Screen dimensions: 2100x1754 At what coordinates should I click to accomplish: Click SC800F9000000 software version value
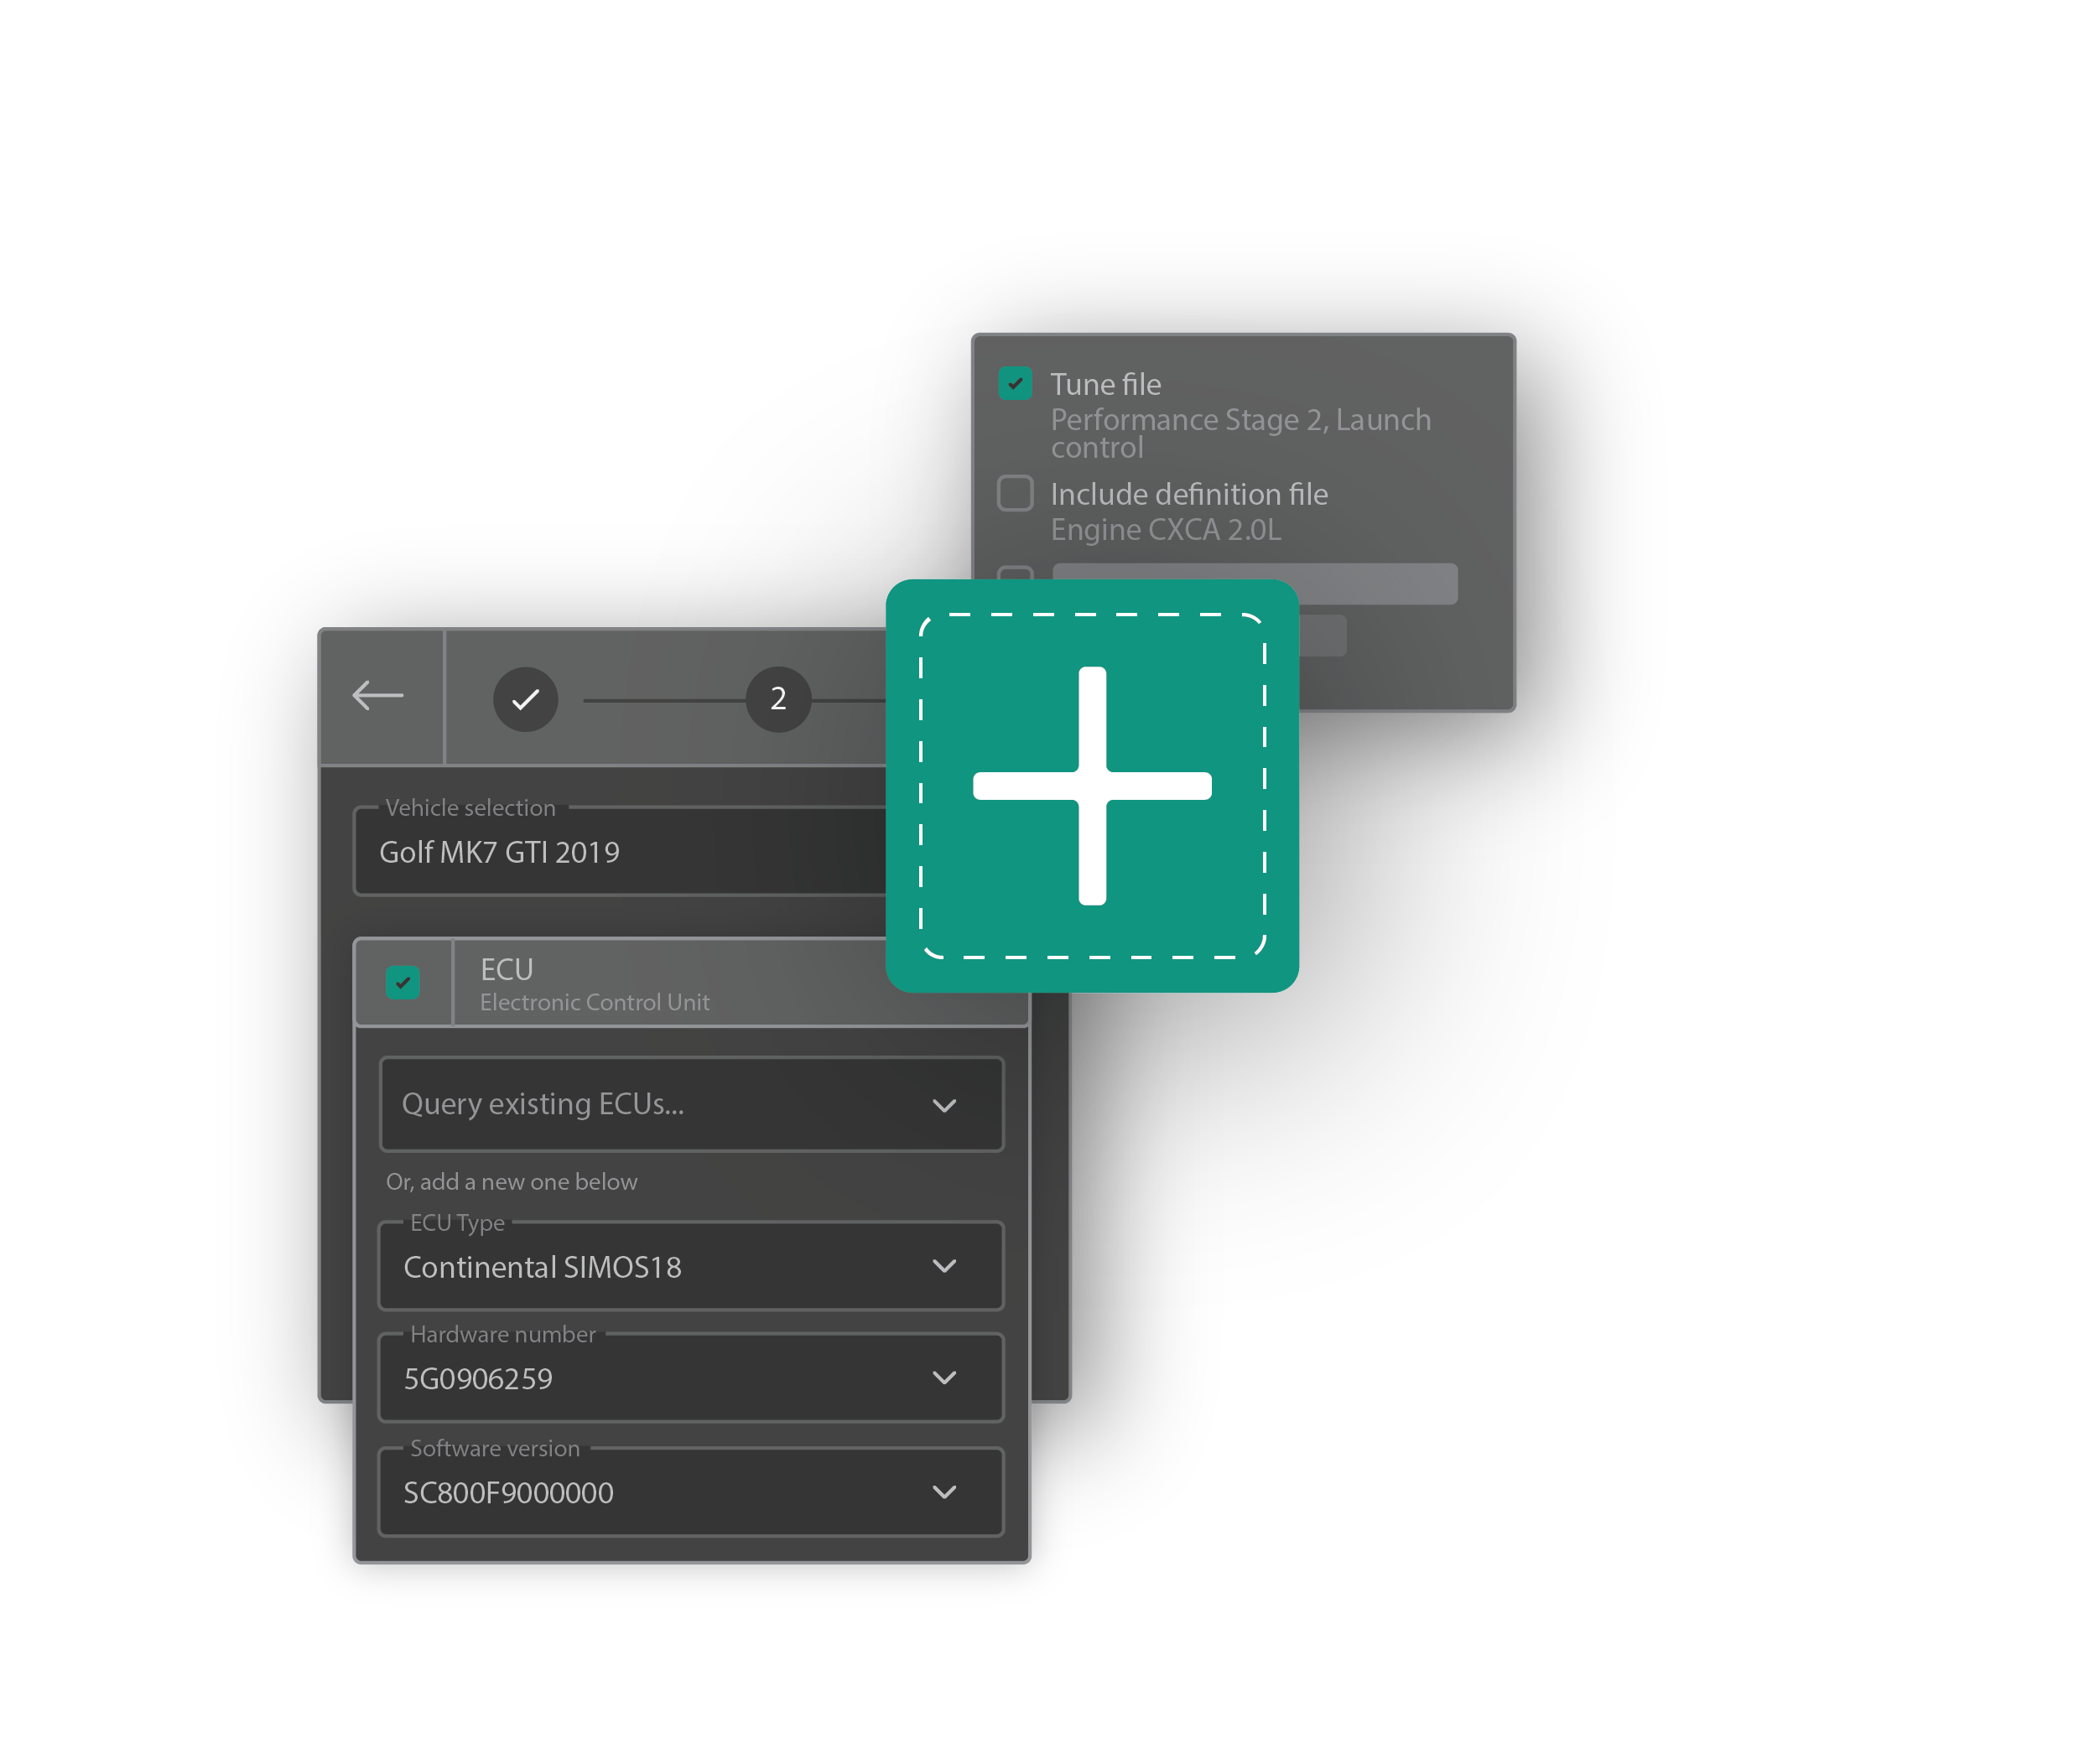(508, 1493)
